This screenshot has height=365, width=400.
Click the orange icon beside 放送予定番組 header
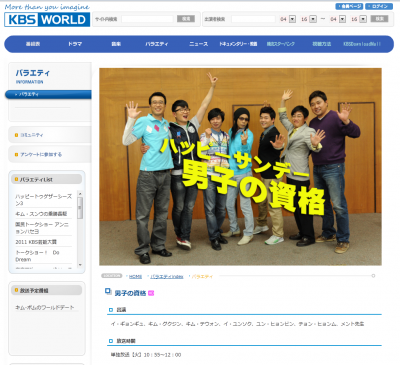(x=16, y=290)
